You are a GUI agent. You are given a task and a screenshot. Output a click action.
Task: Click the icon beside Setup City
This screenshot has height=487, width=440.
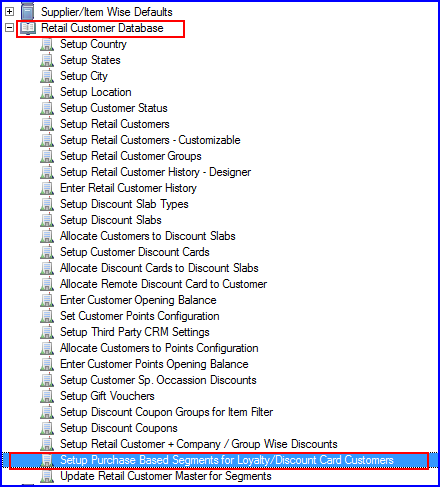click(47, 76)
